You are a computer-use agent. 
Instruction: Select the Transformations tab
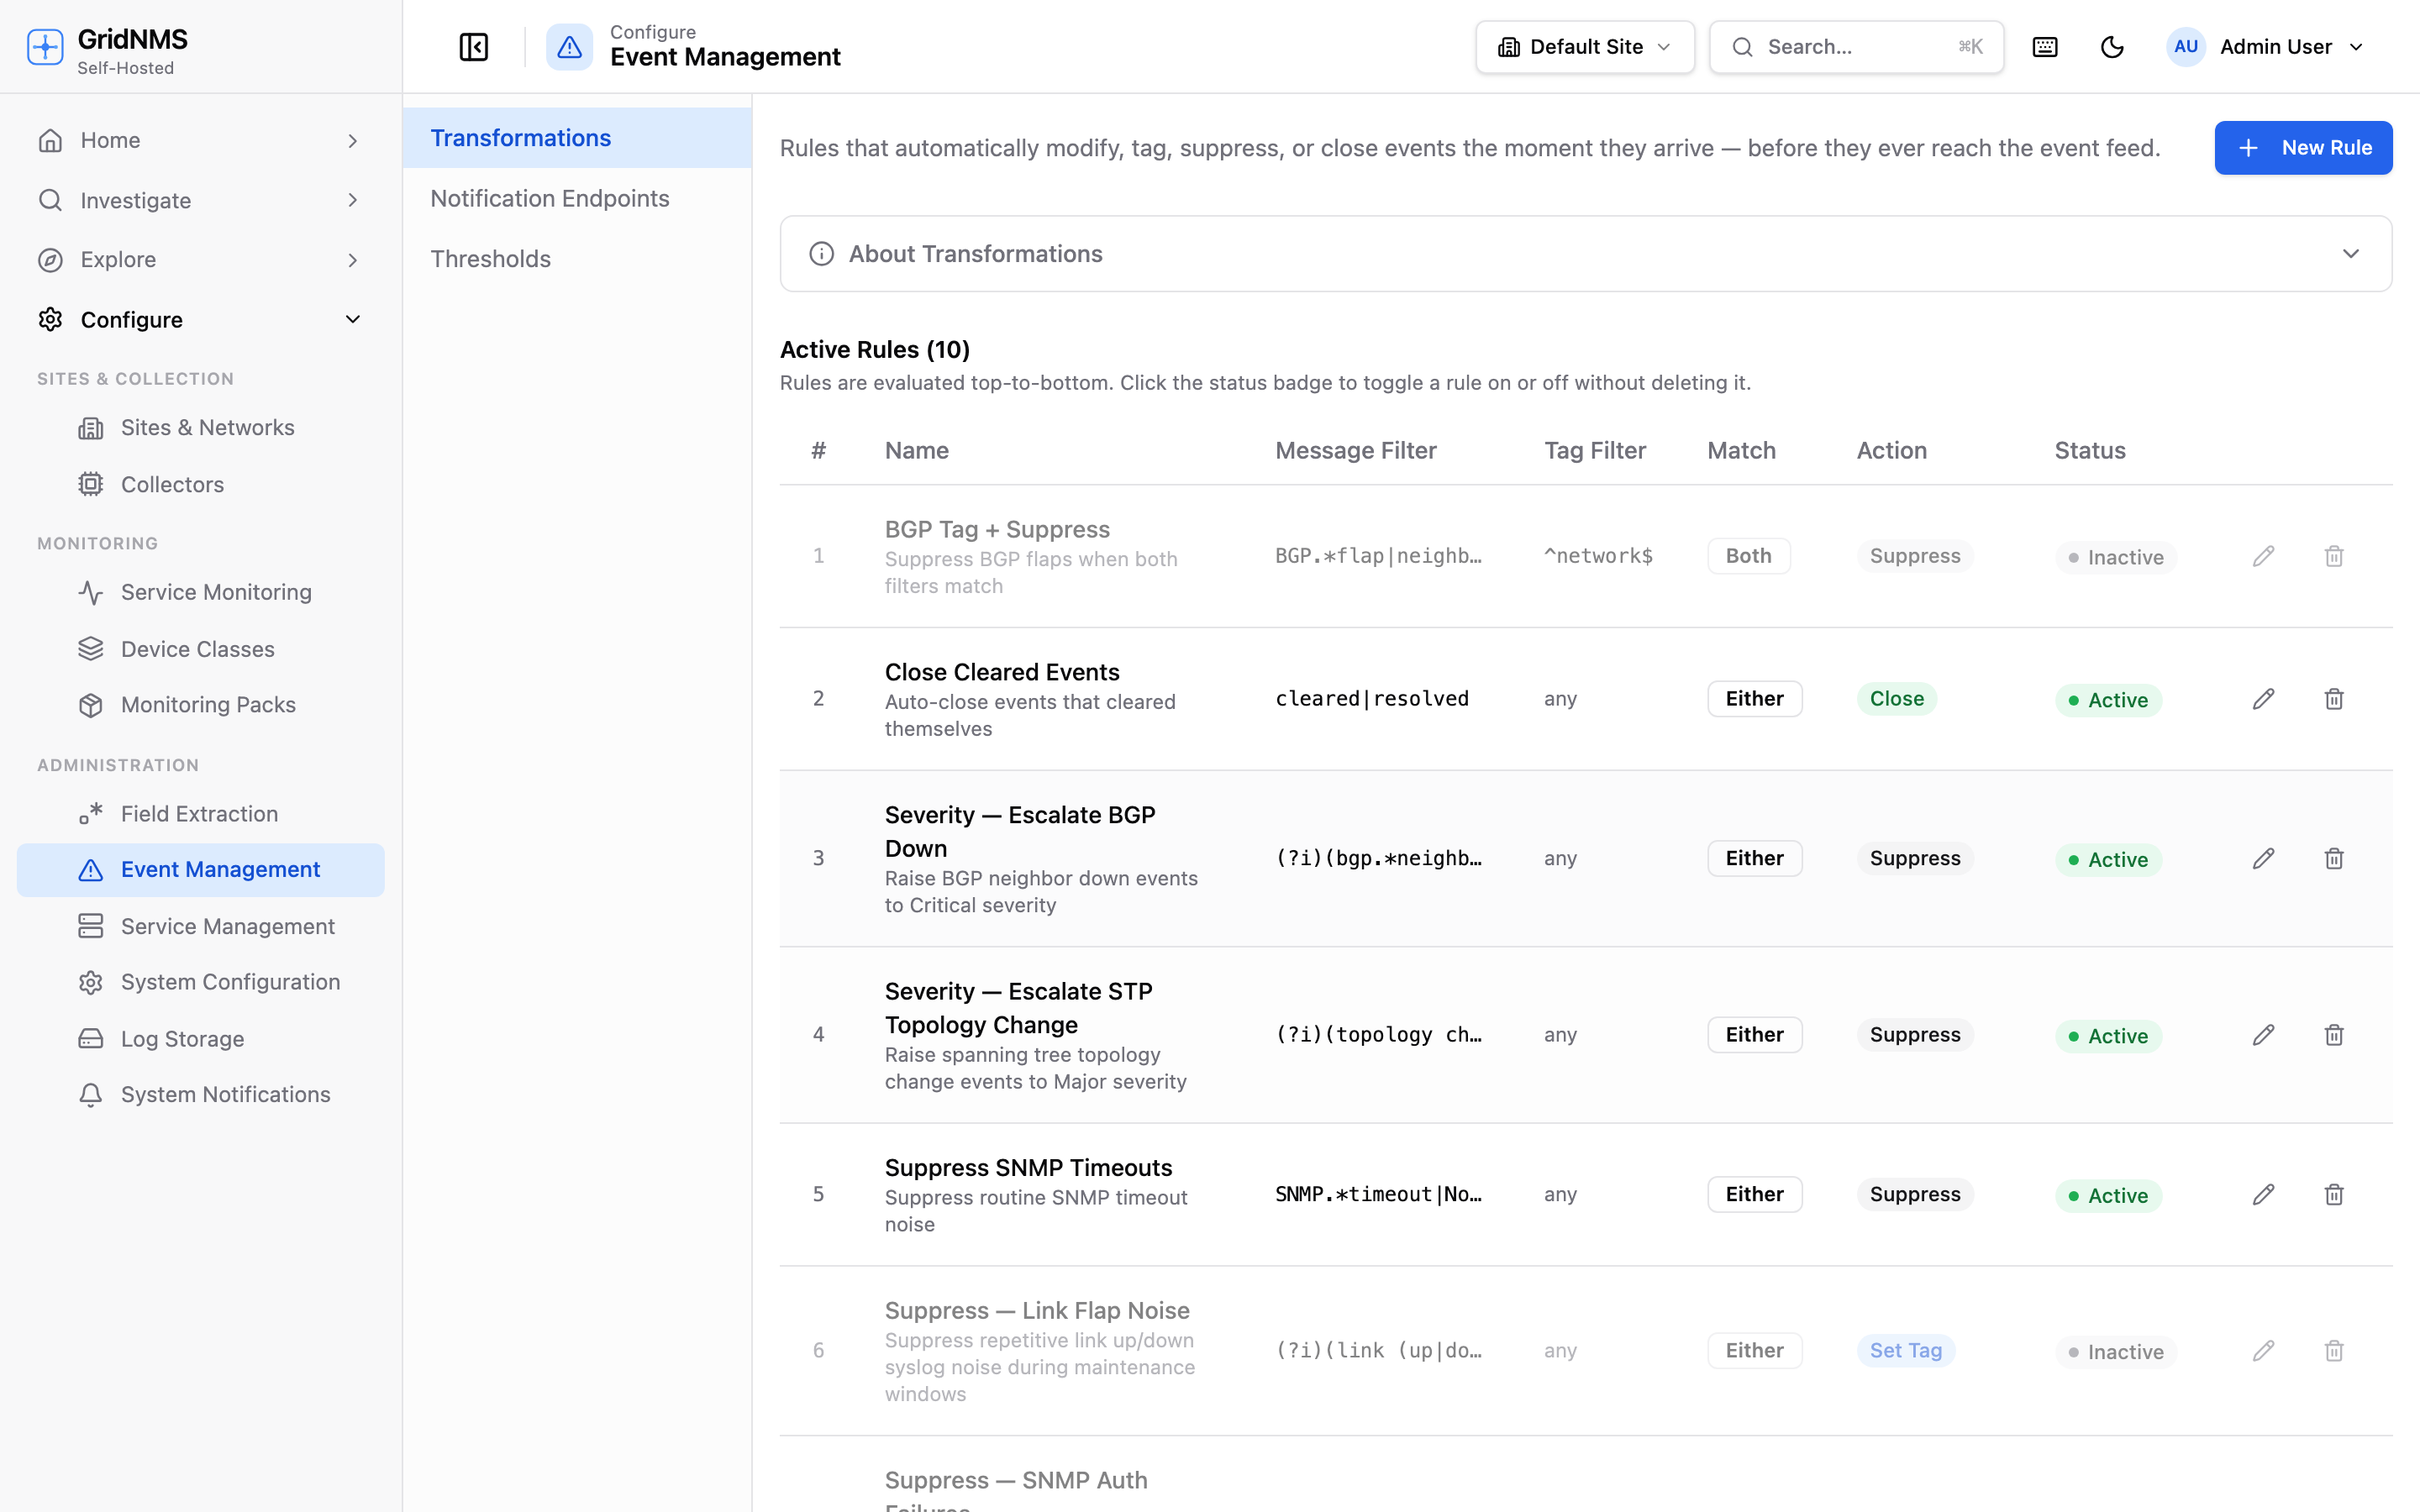[x=577, y=138]
